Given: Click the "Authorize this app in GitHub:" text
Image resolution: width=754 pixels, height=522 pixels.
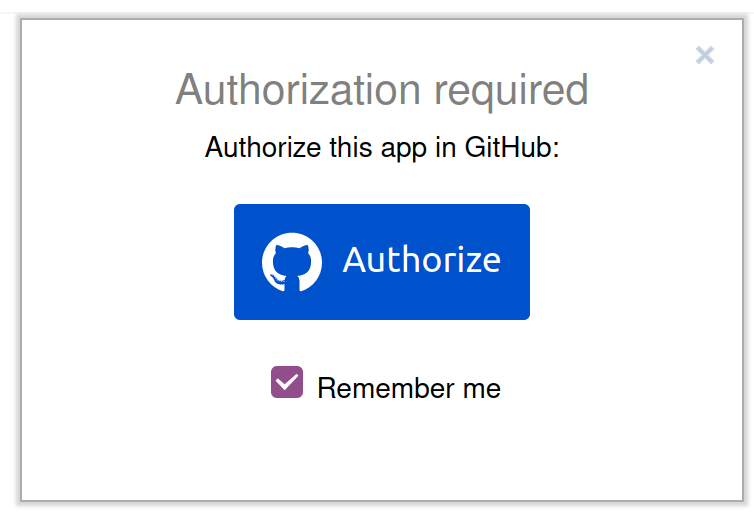Looking at the screenshot, I should tap(382, 148).
